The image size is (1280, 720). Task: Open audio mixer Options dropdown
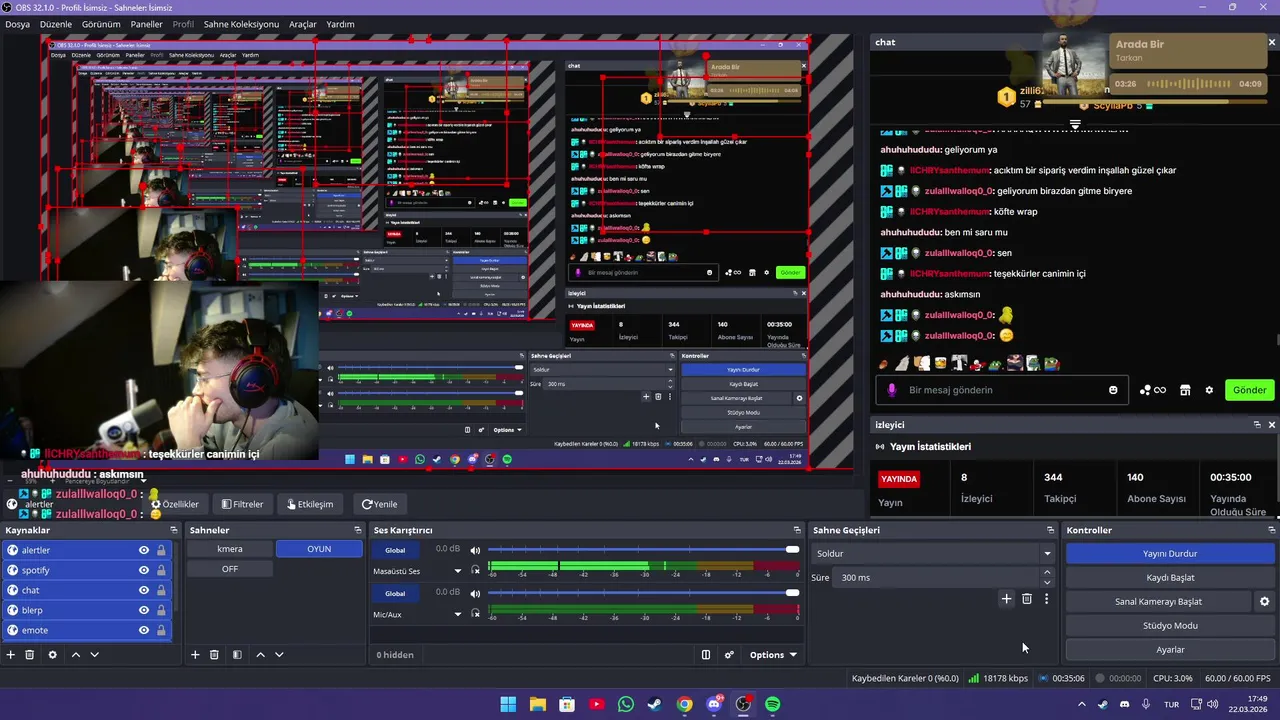click(773, 655)
